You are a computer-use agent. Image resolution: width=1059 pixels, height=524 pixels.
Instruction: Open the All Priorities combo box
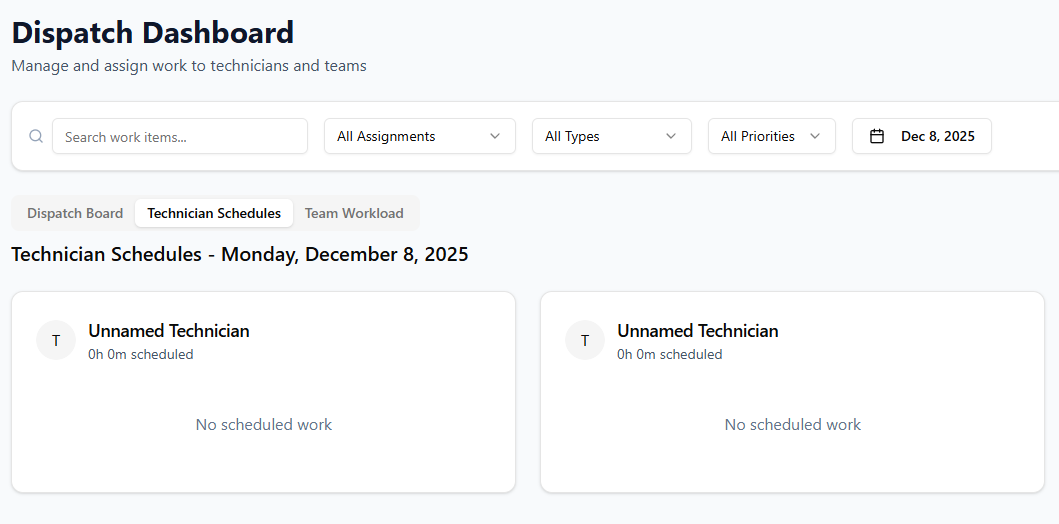click(772, 136)
